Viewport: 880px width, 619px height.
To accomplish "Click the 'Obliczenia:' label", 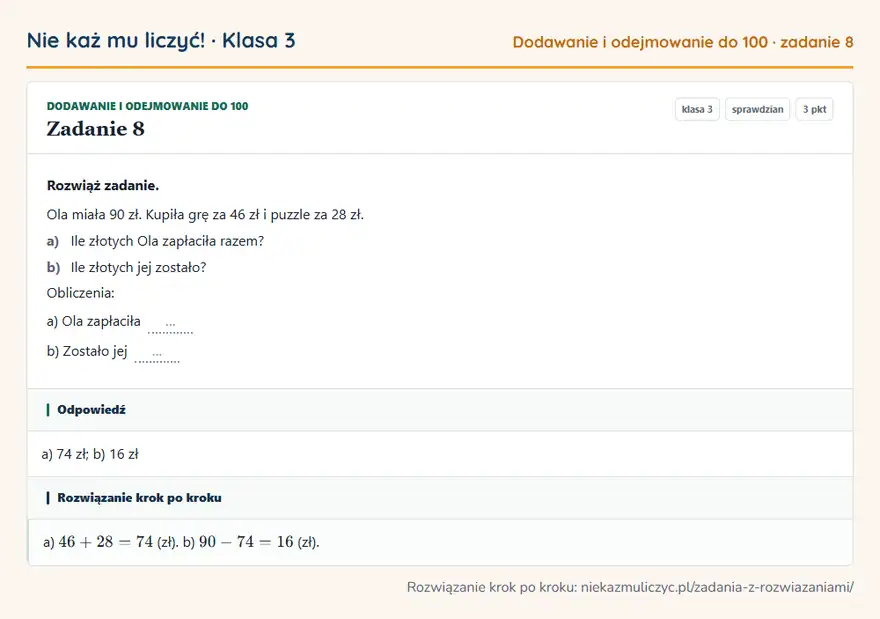I will click(80, 293).
